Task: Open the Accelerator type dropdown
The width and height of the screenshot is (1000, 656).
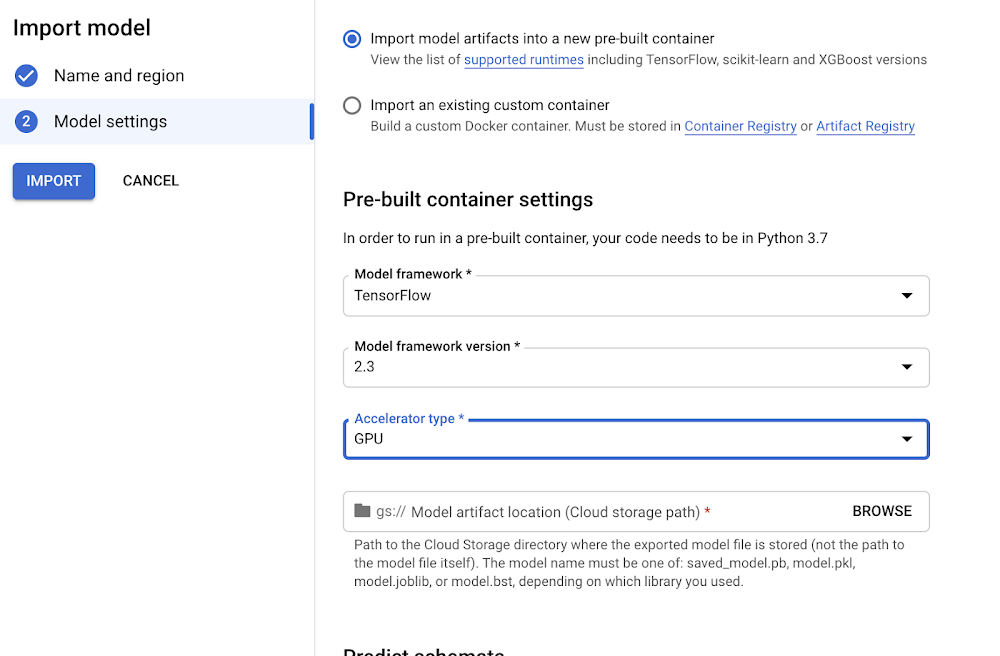Action: point(636,439)
